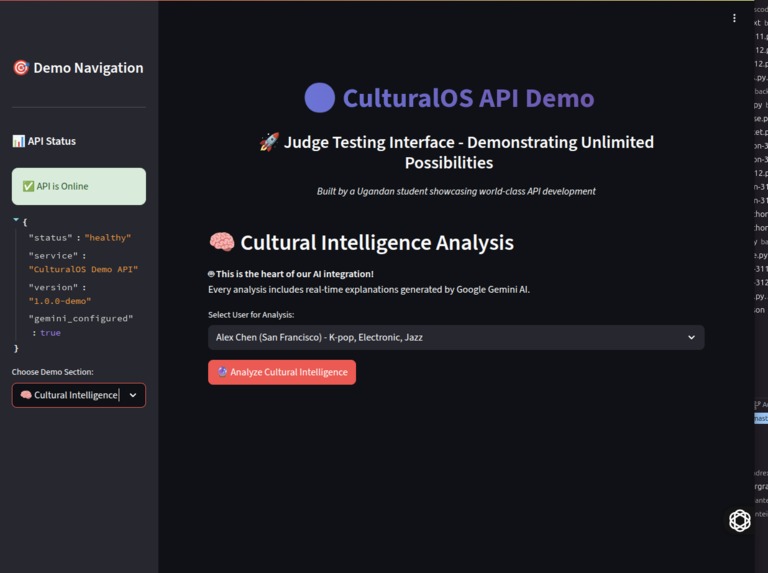
Task: Click the green checkmark in API is Online
Action: 28,186
